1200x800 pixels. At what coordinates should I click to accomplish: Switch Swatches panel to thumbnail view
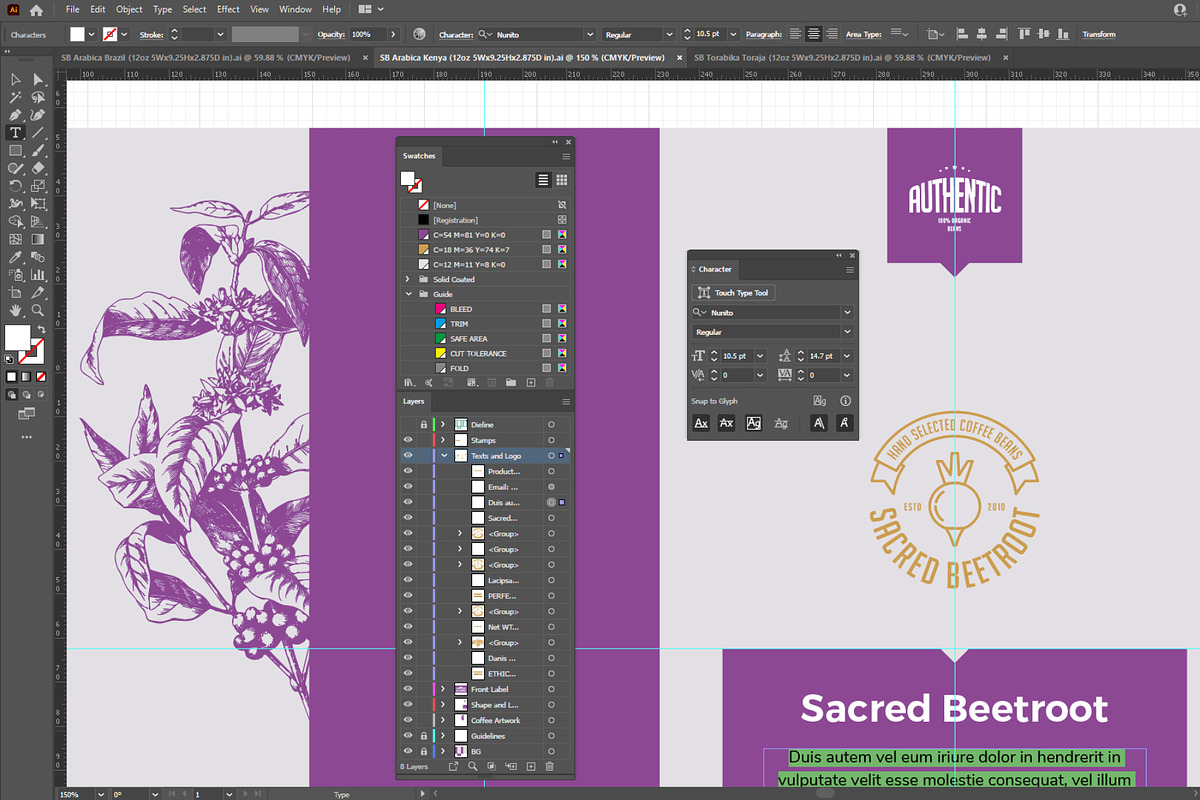562,180
